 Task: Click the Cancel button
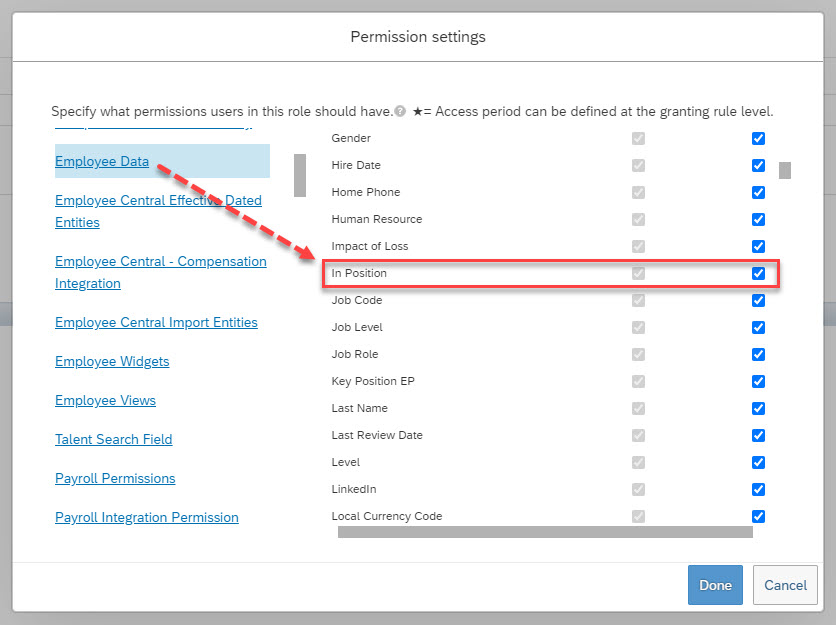click(785, 585)
